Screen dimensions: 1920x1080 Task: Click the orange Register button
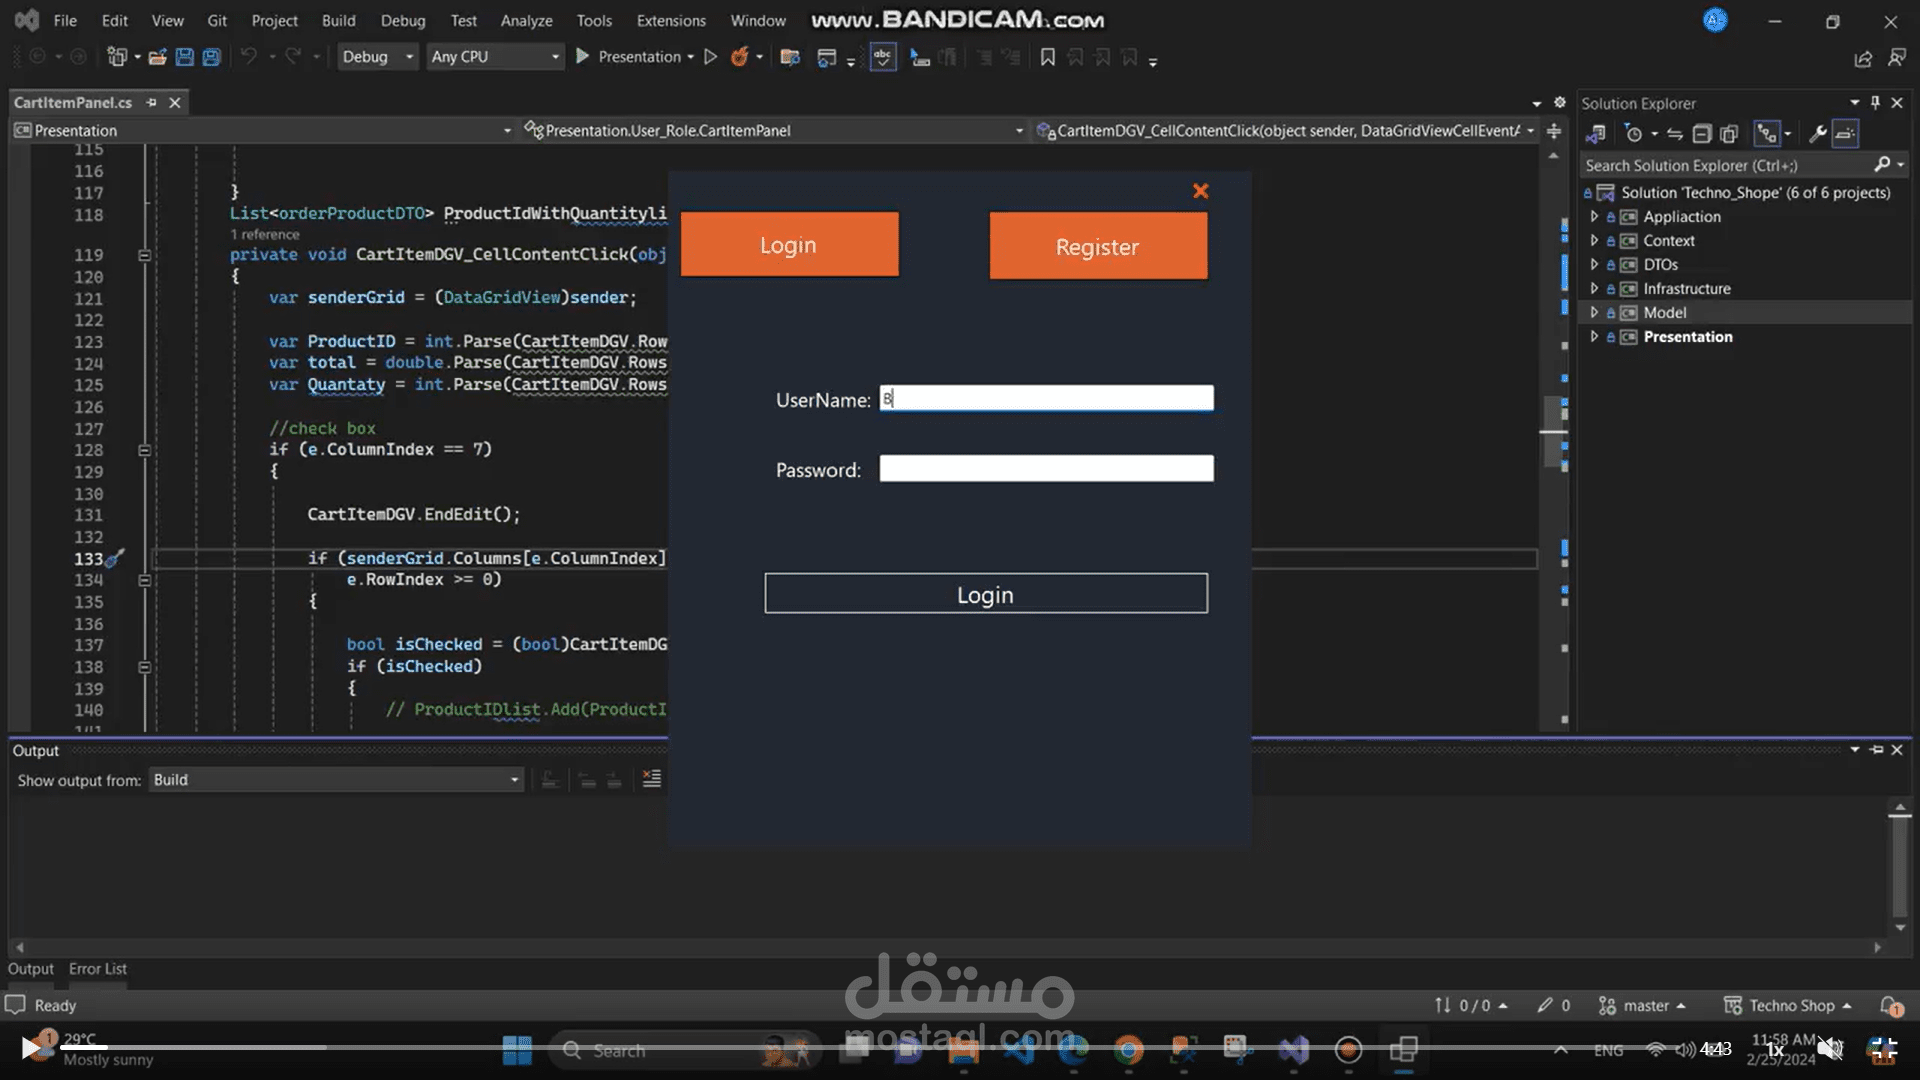coord(1098,246)
